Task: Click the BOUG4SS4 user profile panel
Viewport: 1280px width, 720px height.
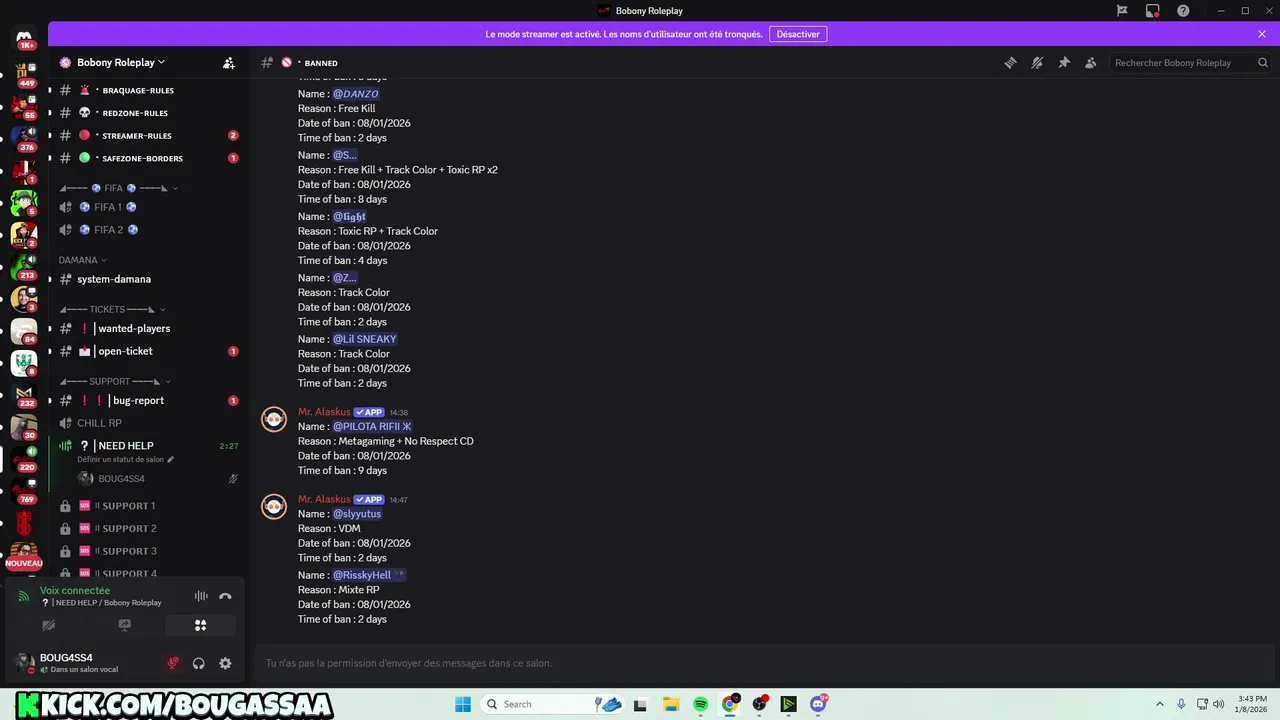Action: click(x=84, y=663)
